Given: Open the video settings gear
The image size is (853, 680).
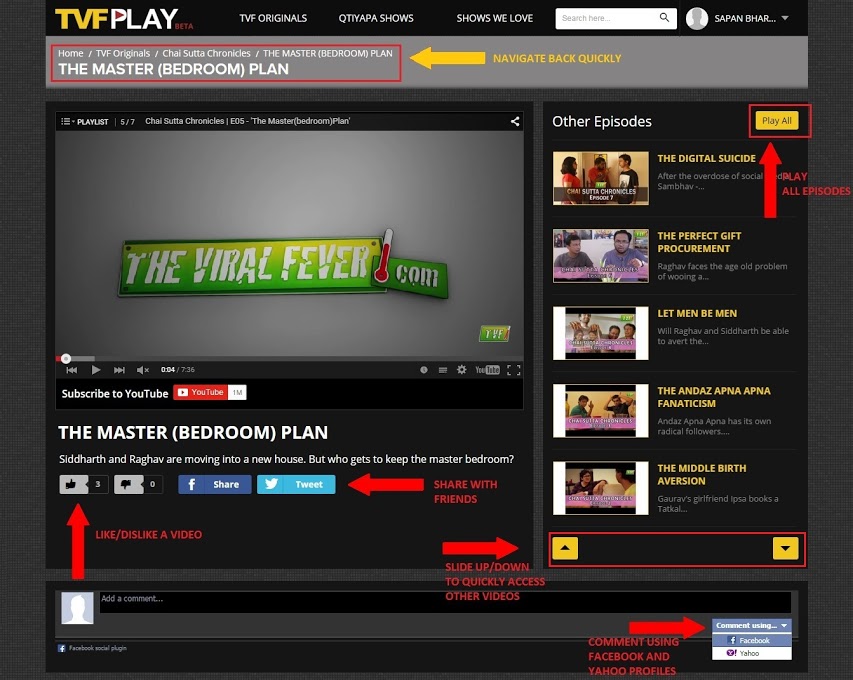Looking at the screenshot, I should pyautogui.click(x=461, y=370).
